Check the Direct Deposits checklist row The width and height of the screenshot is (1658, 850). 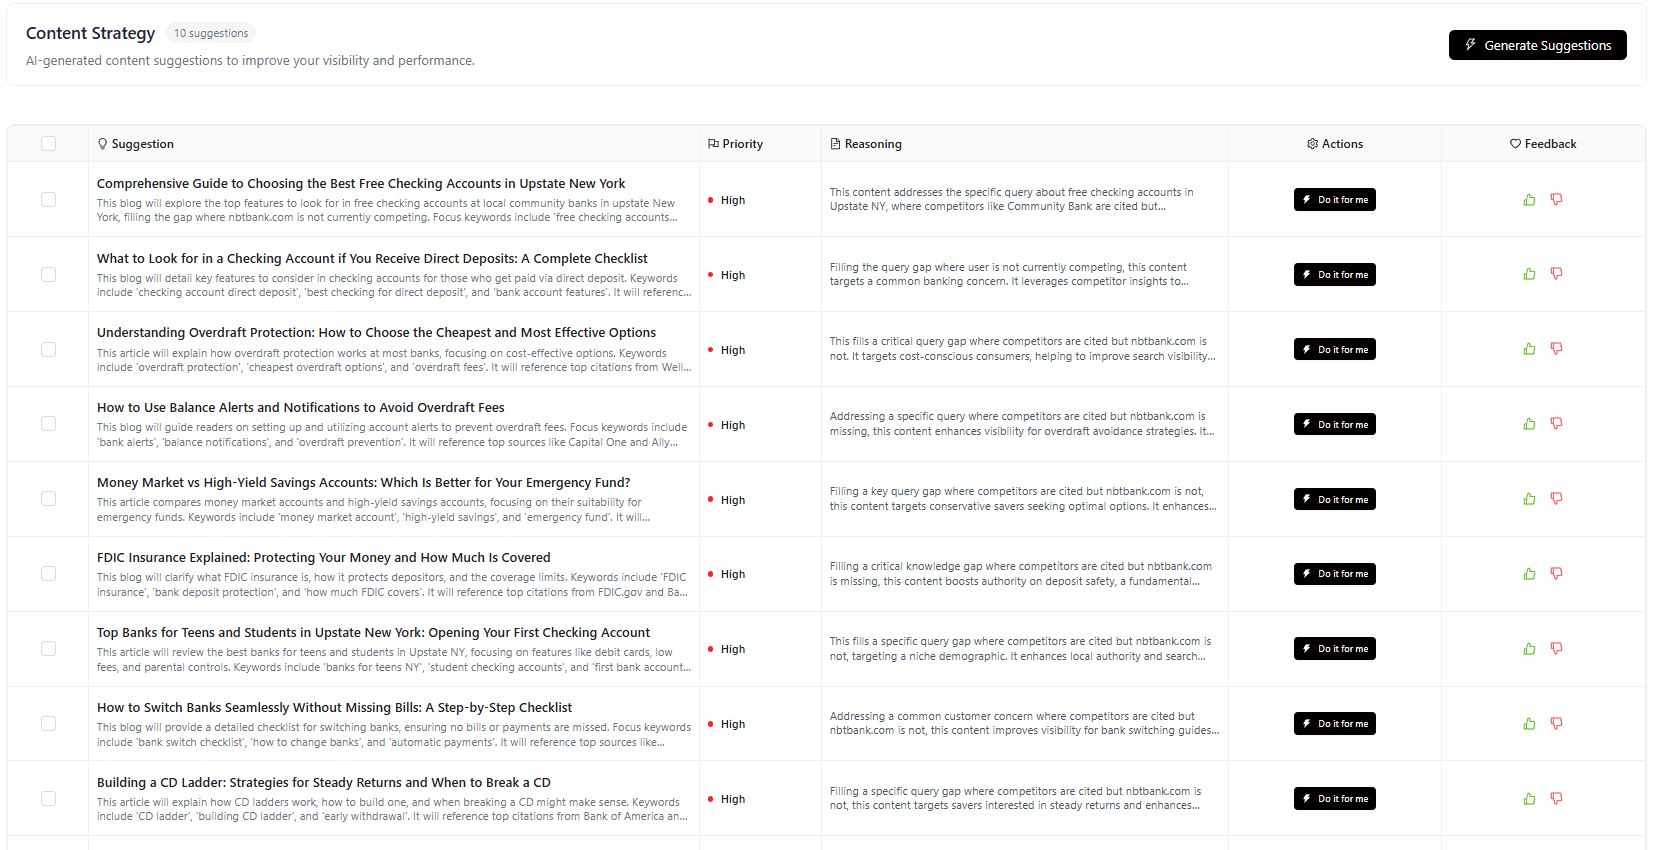[x=48, y=274]
